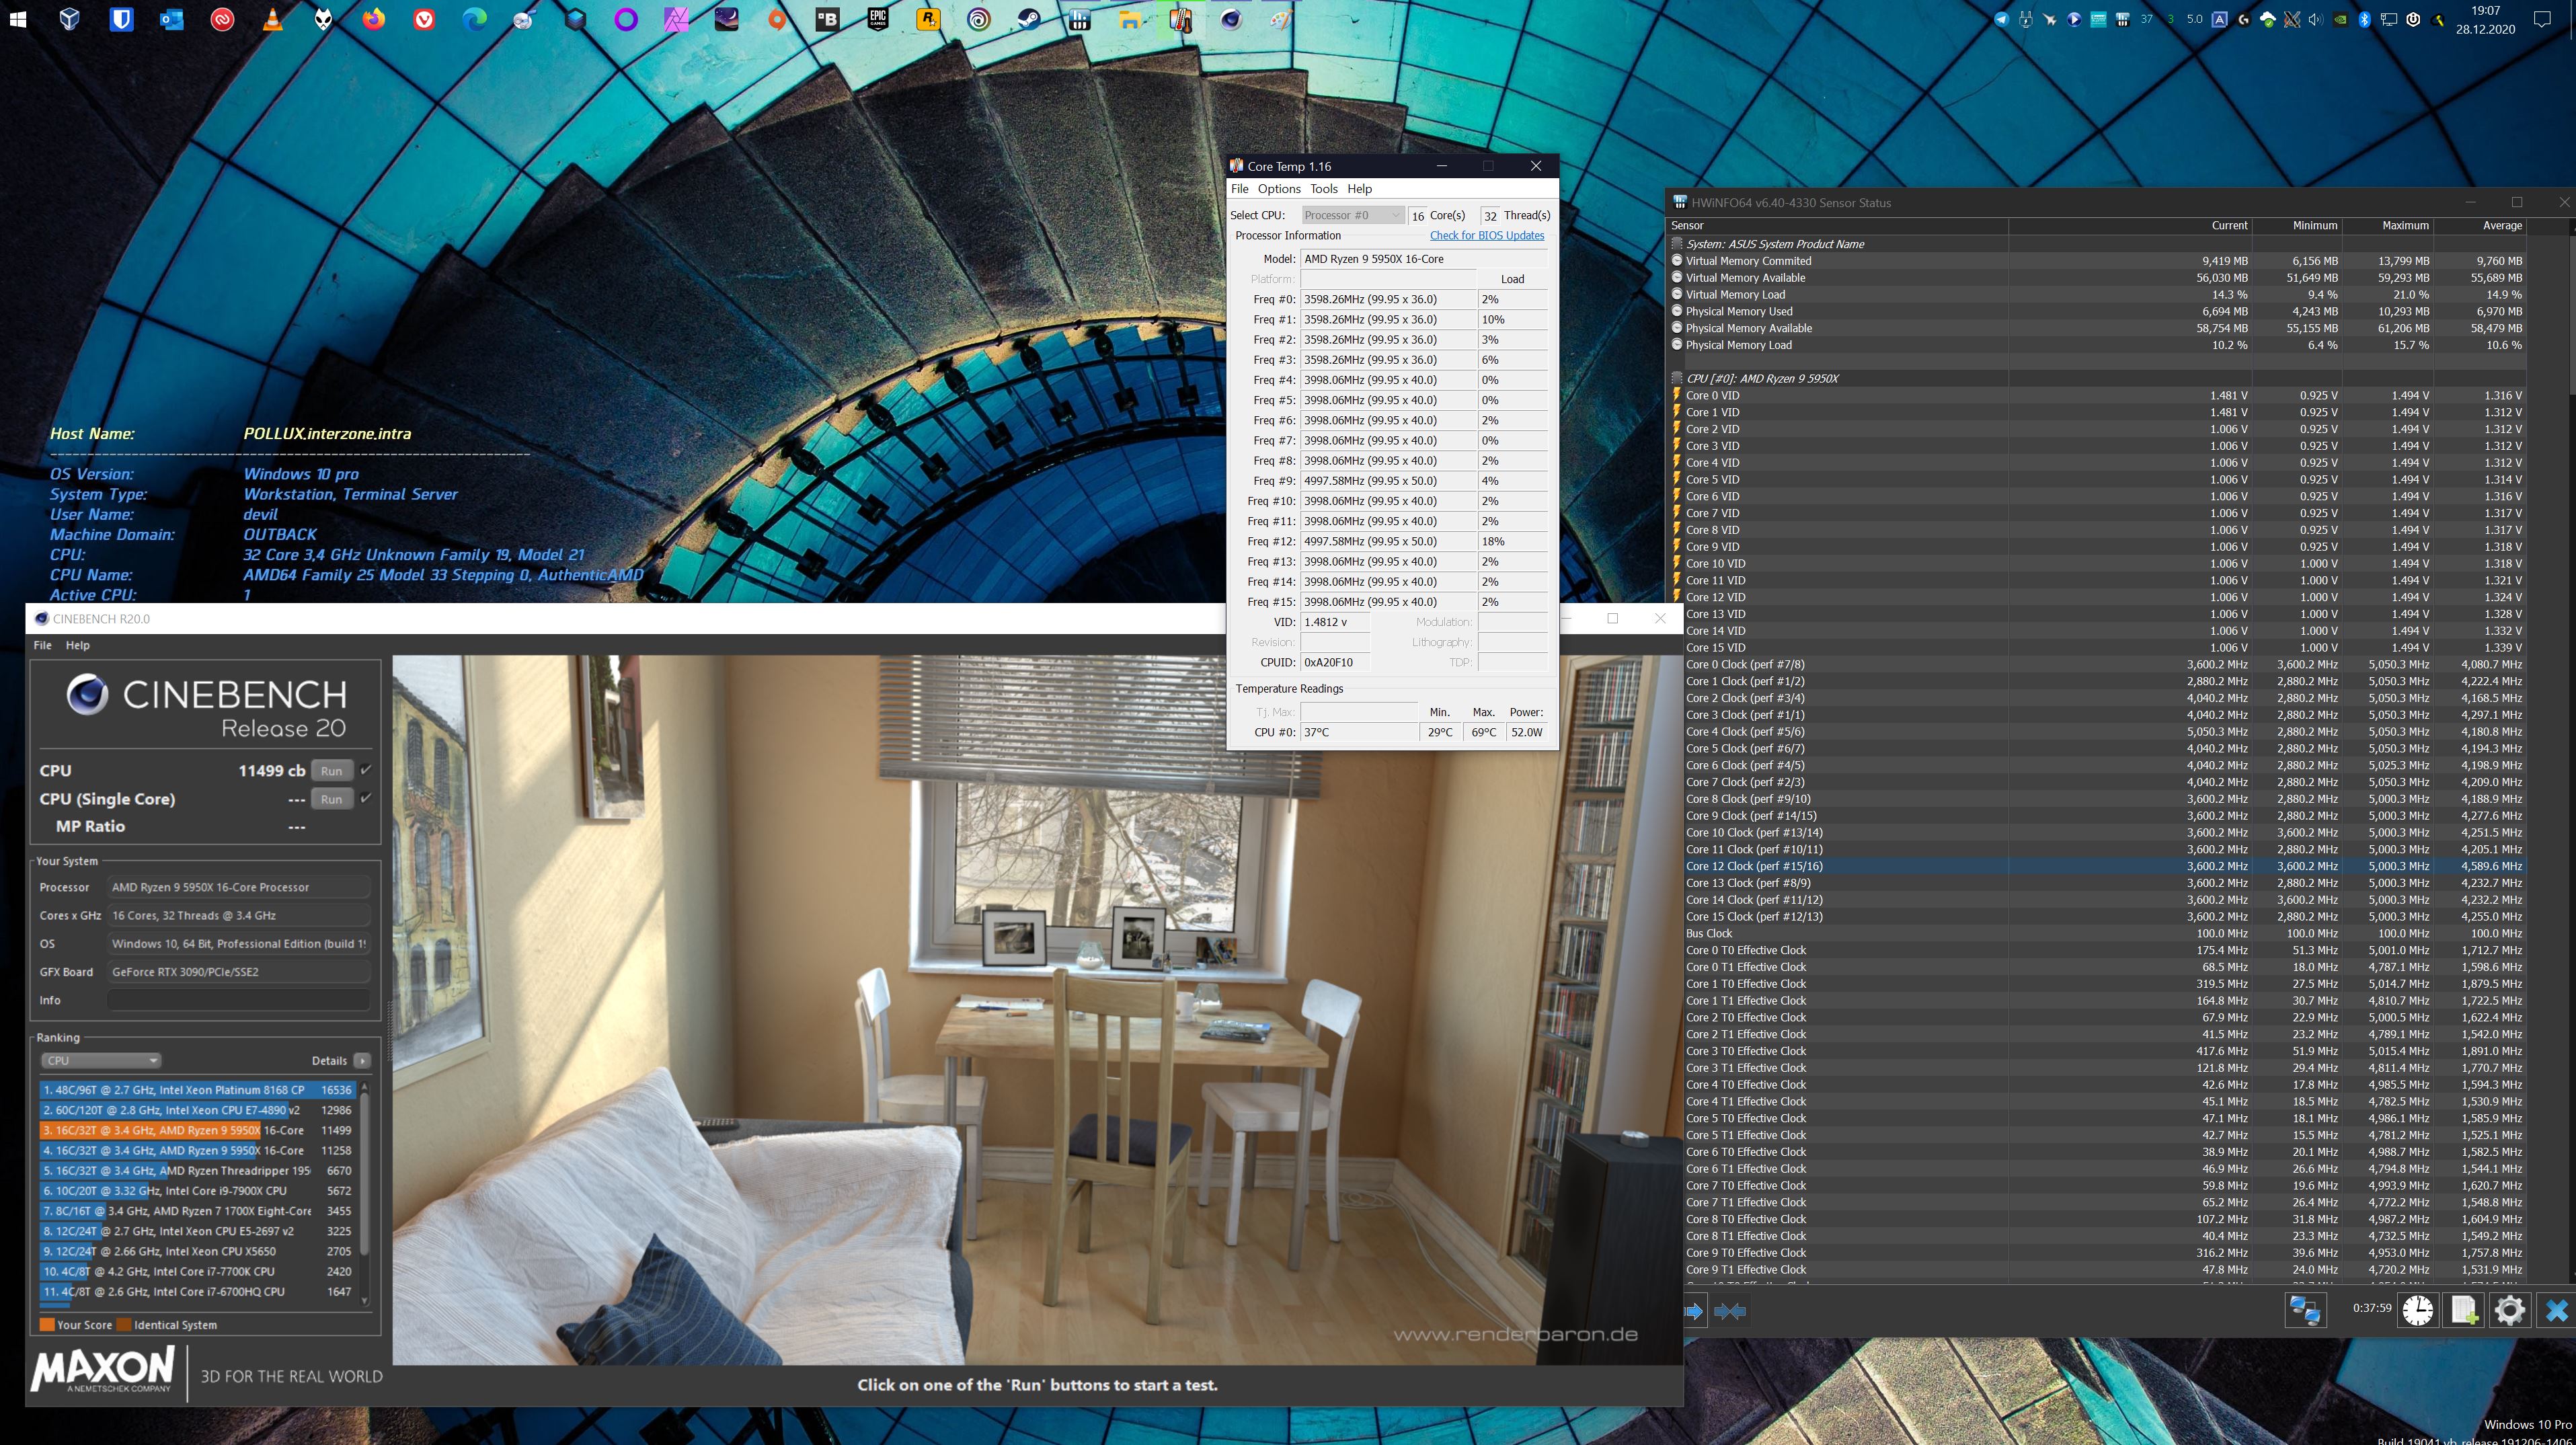Expand ranking Details arrow button
This screenshot has height=1445, width=2576.
click(362, 1060)
